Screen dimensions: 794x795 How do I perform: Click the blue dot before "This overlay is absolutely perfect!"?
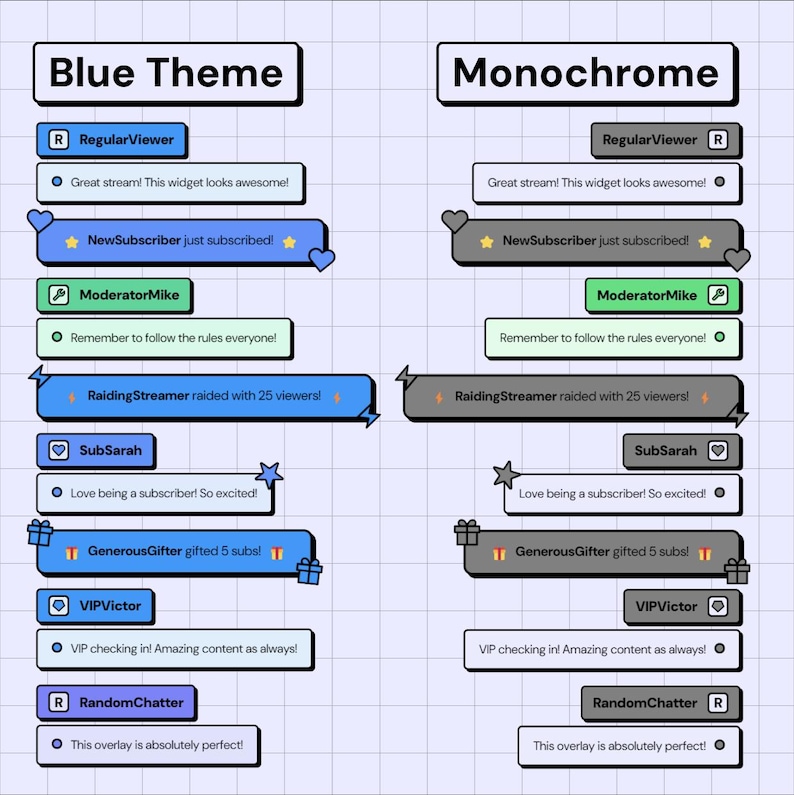pos(57,744)
